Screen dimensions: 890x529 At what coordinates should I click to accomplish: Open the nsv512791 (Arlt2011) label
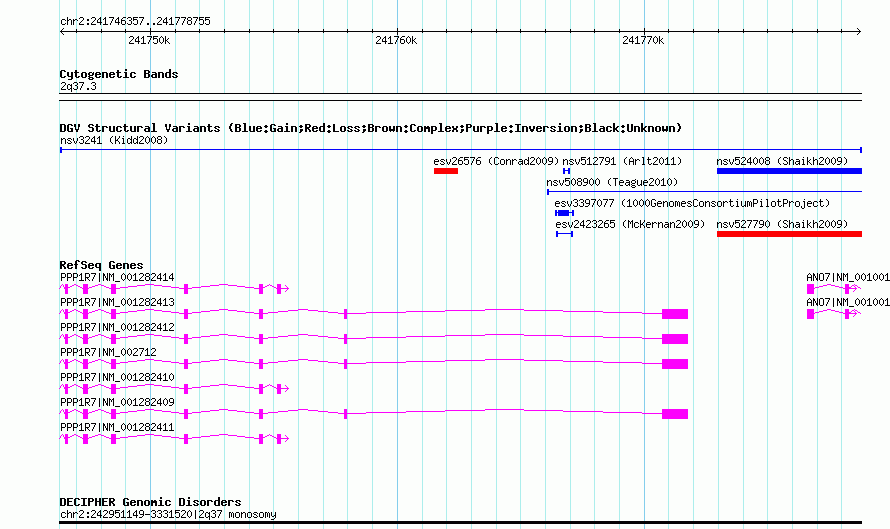pos(622,161)
